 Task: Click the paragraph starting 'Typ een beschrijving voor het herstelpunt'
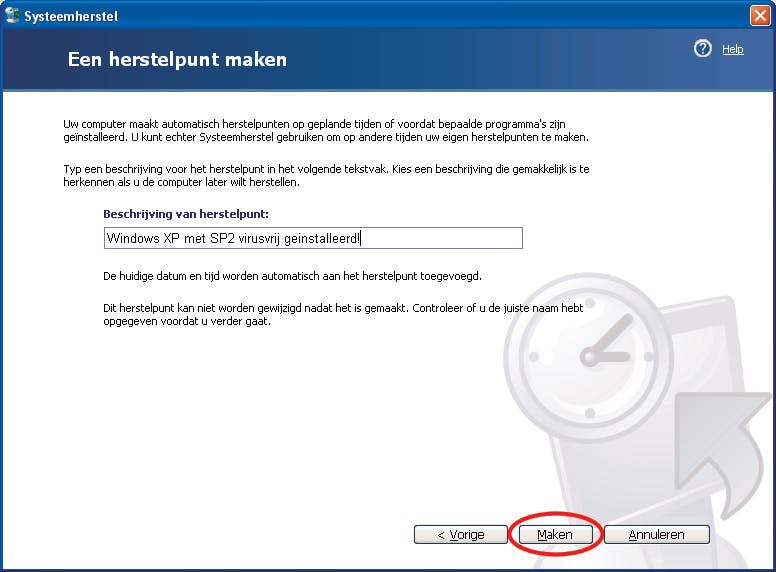(x=326, y=176)
